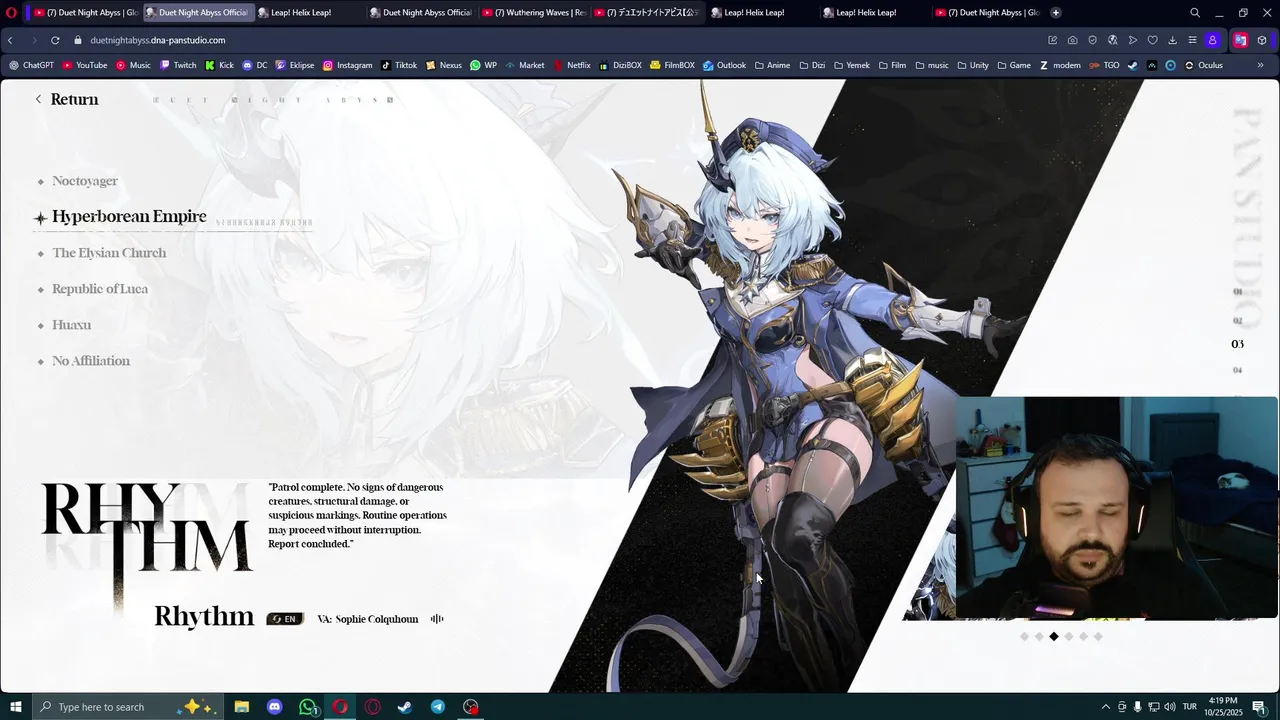
Task: Open a new browser tab with plus
Action: [1056, 13]
